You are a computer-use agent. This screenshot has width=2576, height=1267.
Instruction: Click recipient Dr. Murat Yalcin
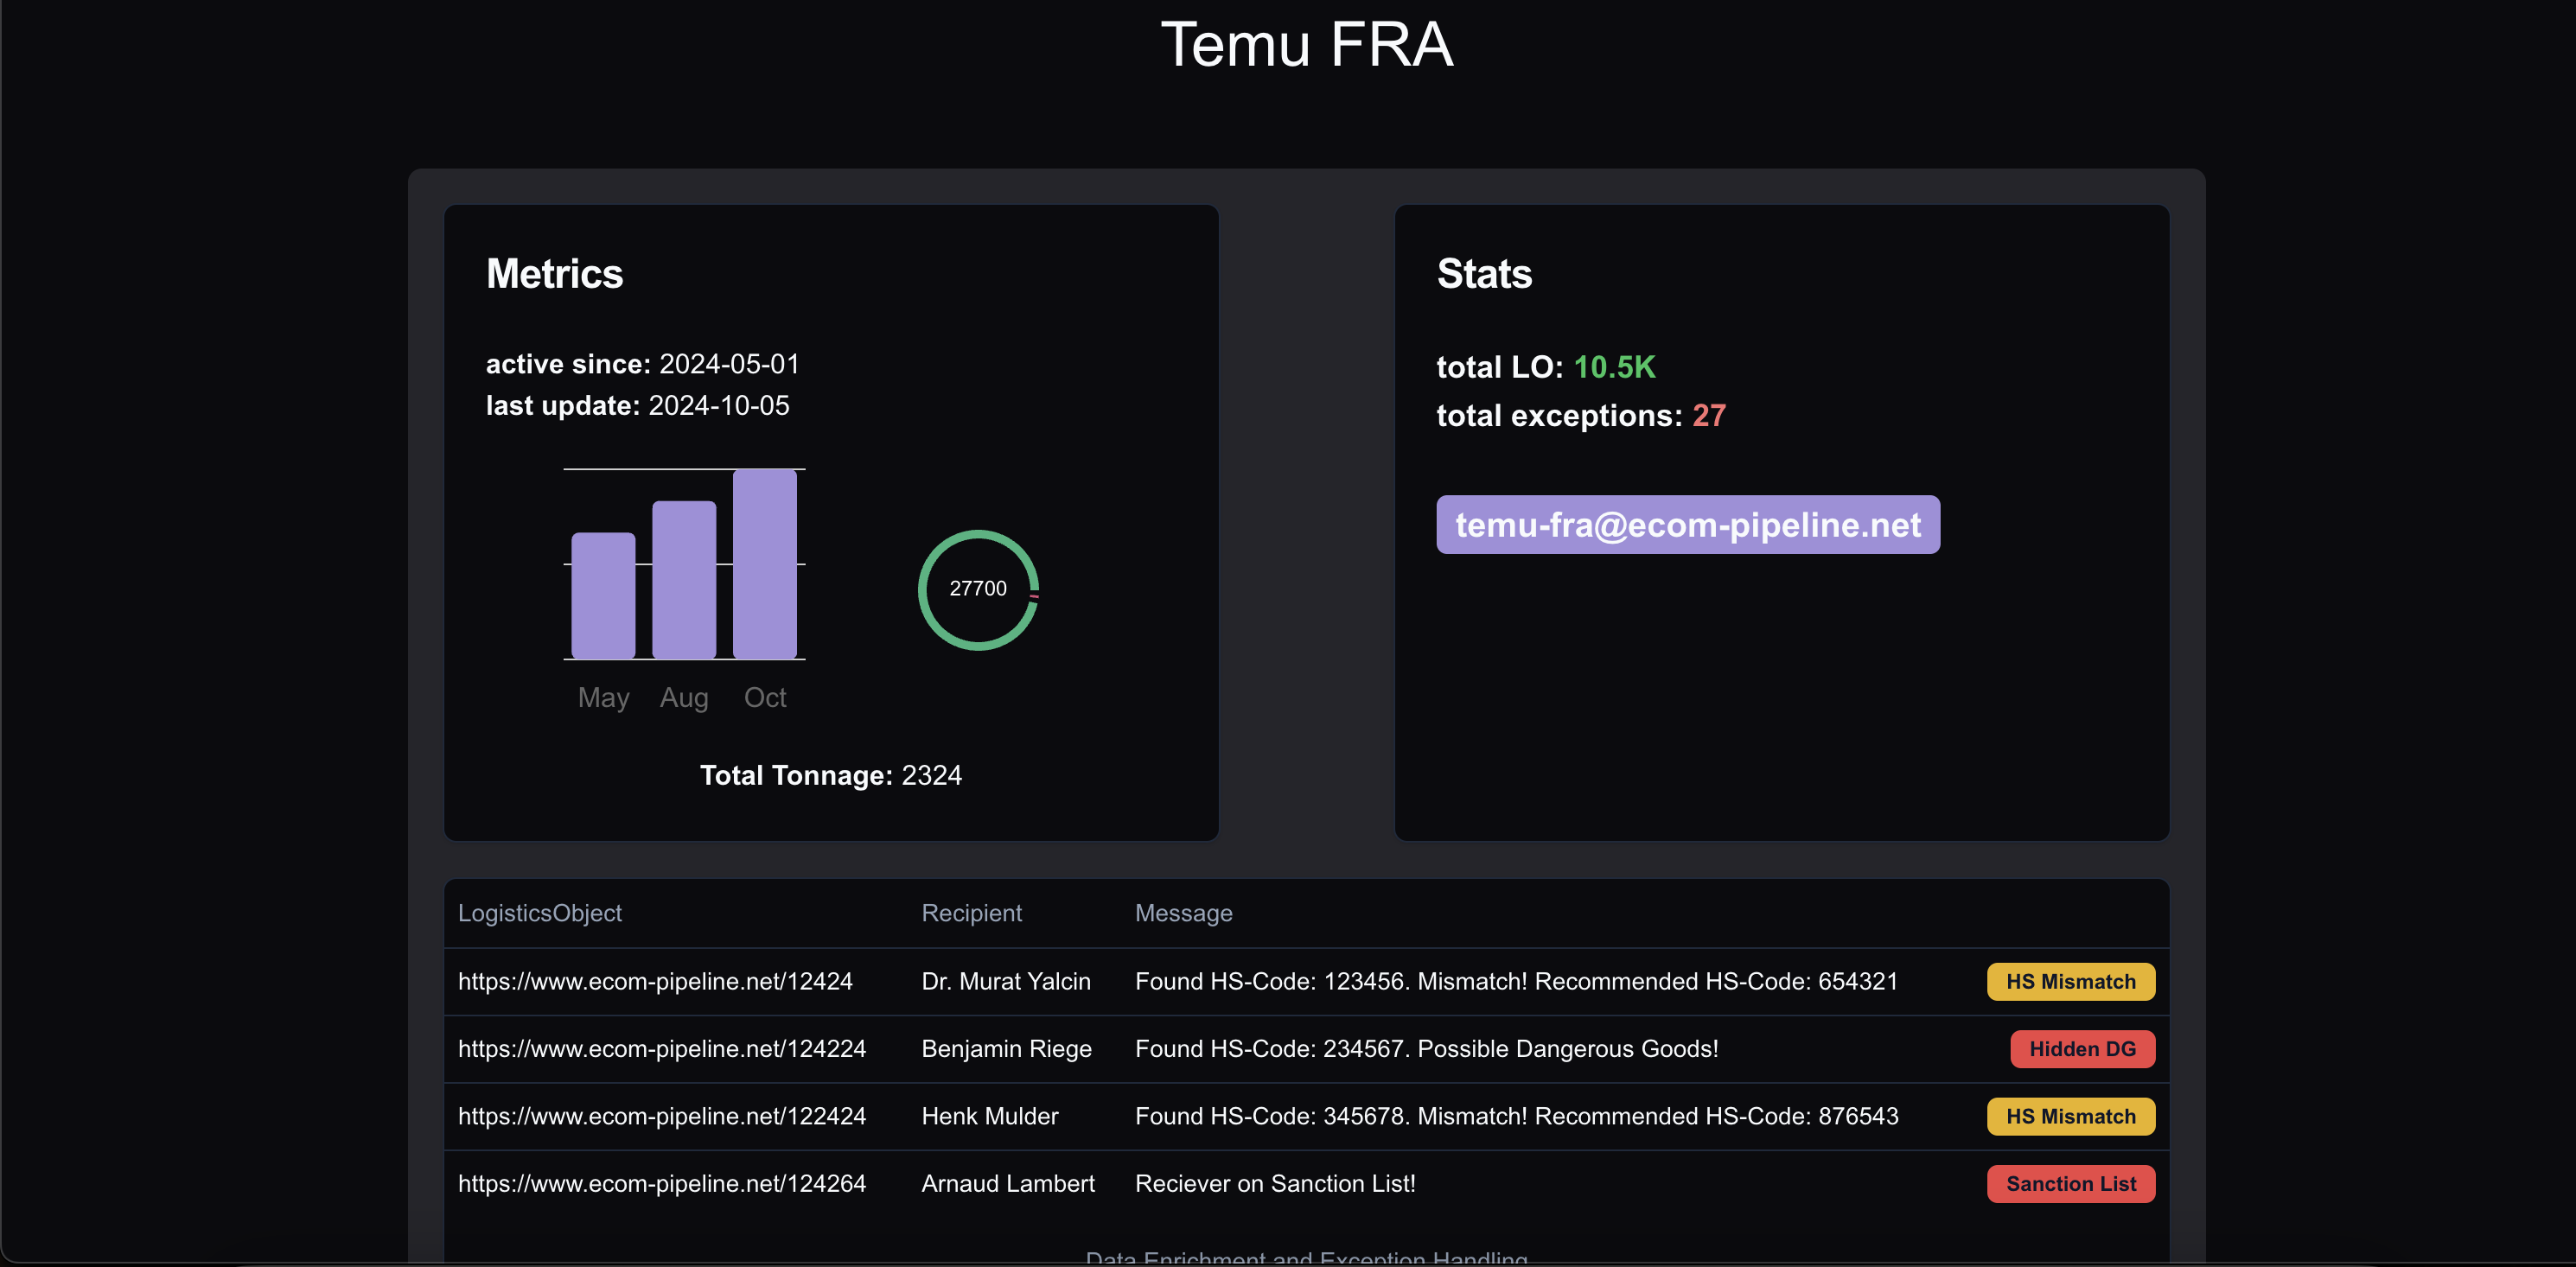1005,981
